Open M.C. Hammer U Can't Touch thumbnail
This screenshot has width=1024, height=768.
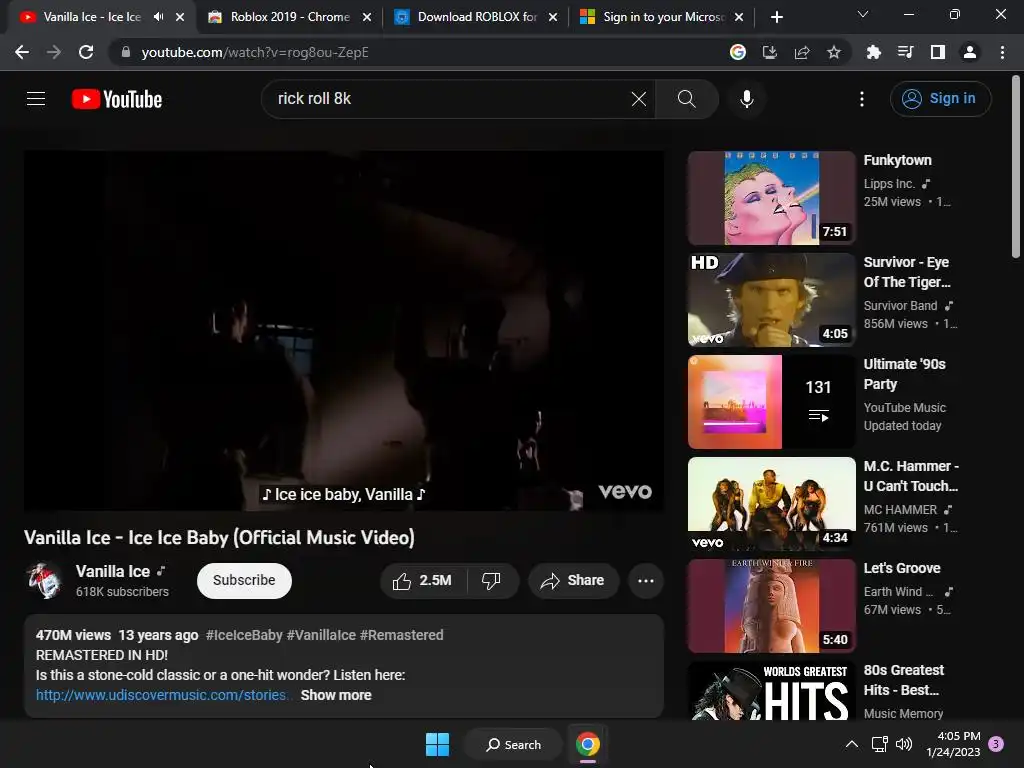click(x=771, y=504)
